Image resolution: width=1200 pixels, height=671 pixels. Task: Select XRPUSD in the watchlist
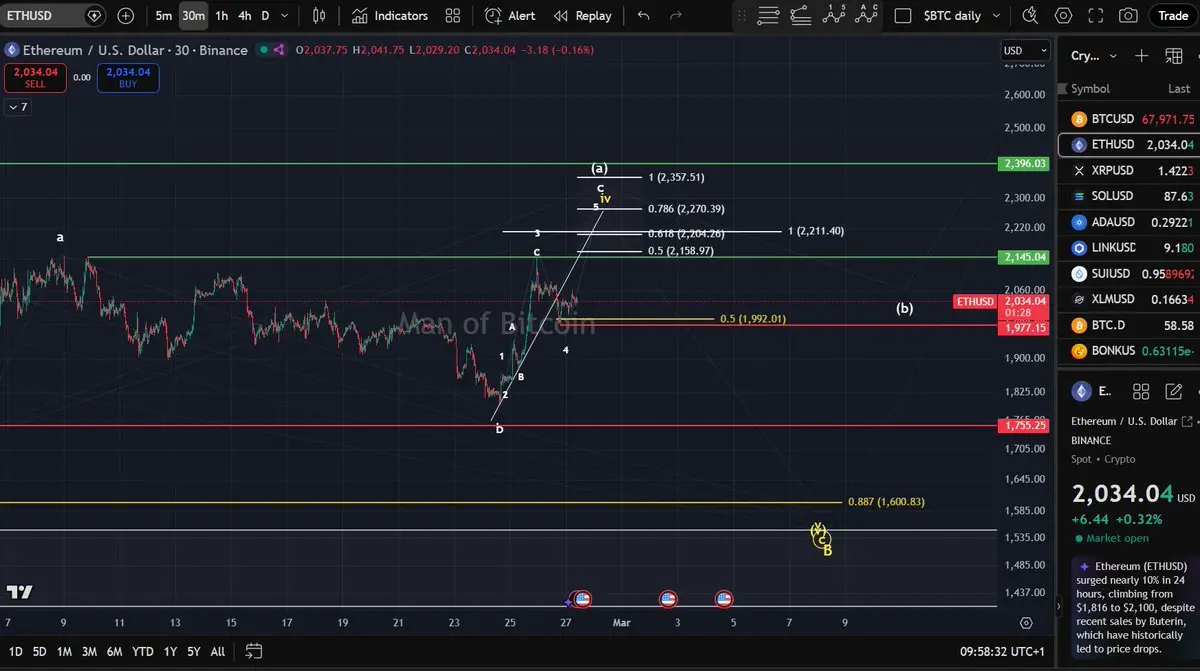1131,170
